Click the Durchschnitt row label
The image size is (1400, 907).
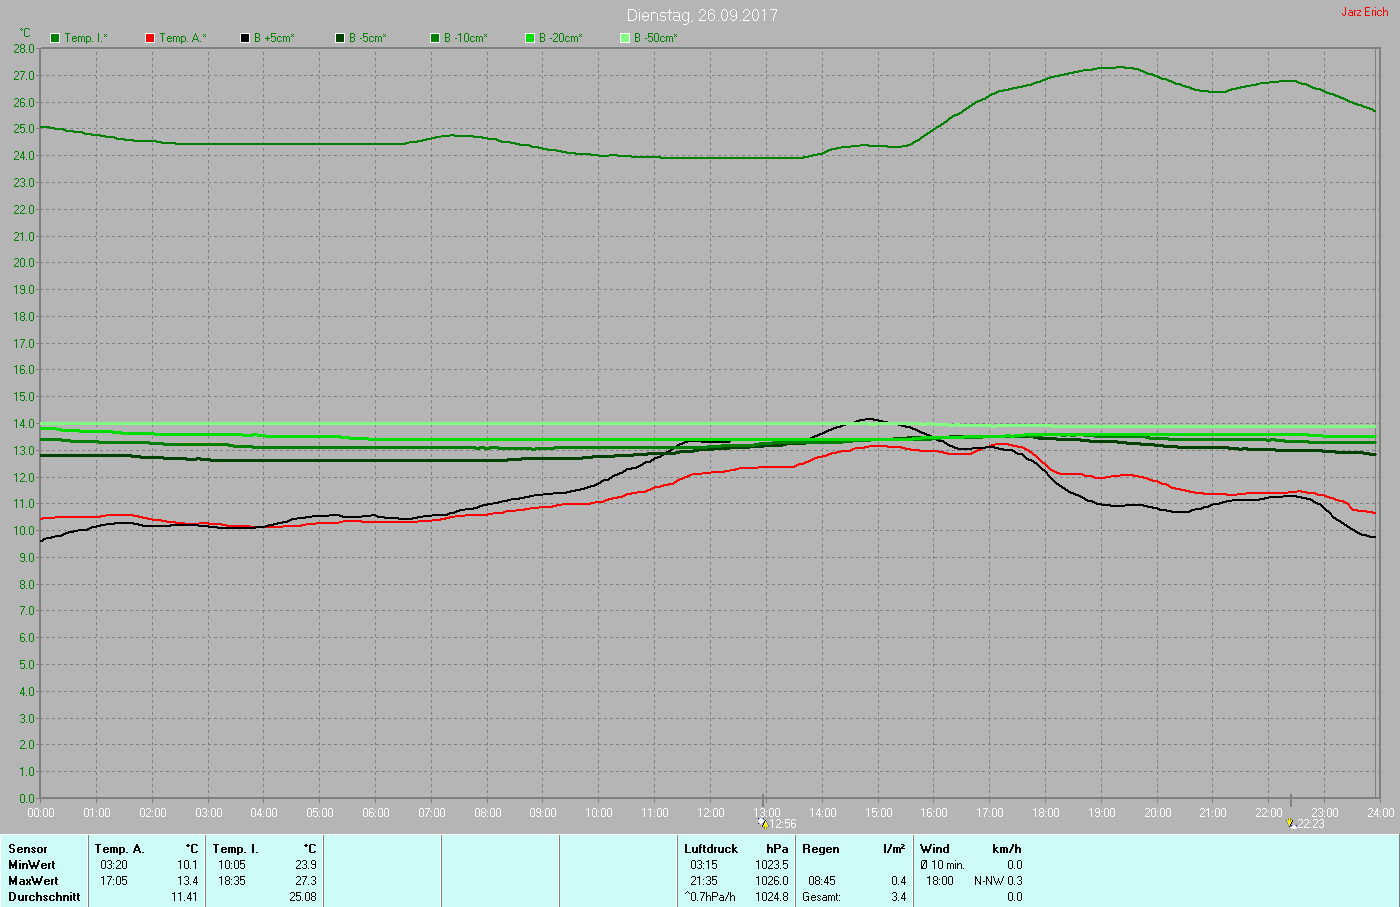click(44, 897)
